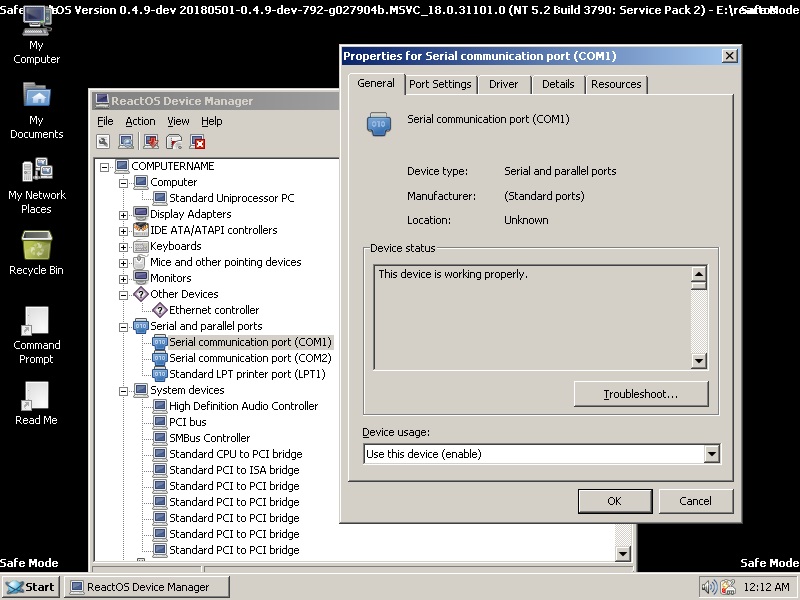Click Cancel in Properties dialog

pos(695,501)
